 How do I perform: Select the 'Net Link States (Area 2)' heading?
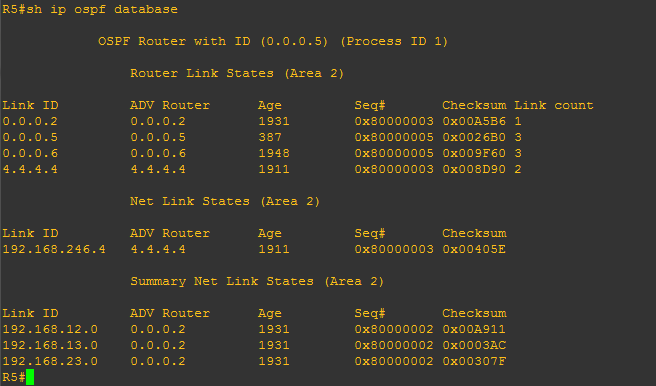coord(225,201)
